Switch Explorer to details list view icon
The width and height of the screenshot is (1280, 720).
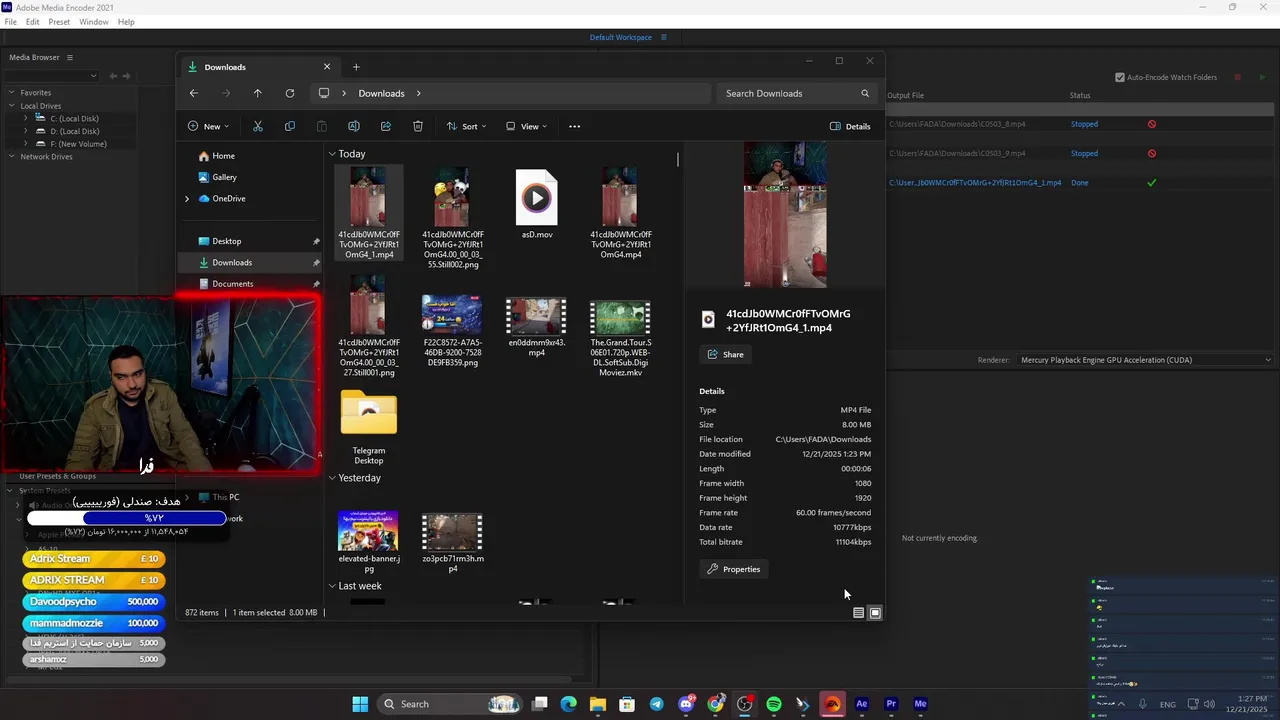858,613
